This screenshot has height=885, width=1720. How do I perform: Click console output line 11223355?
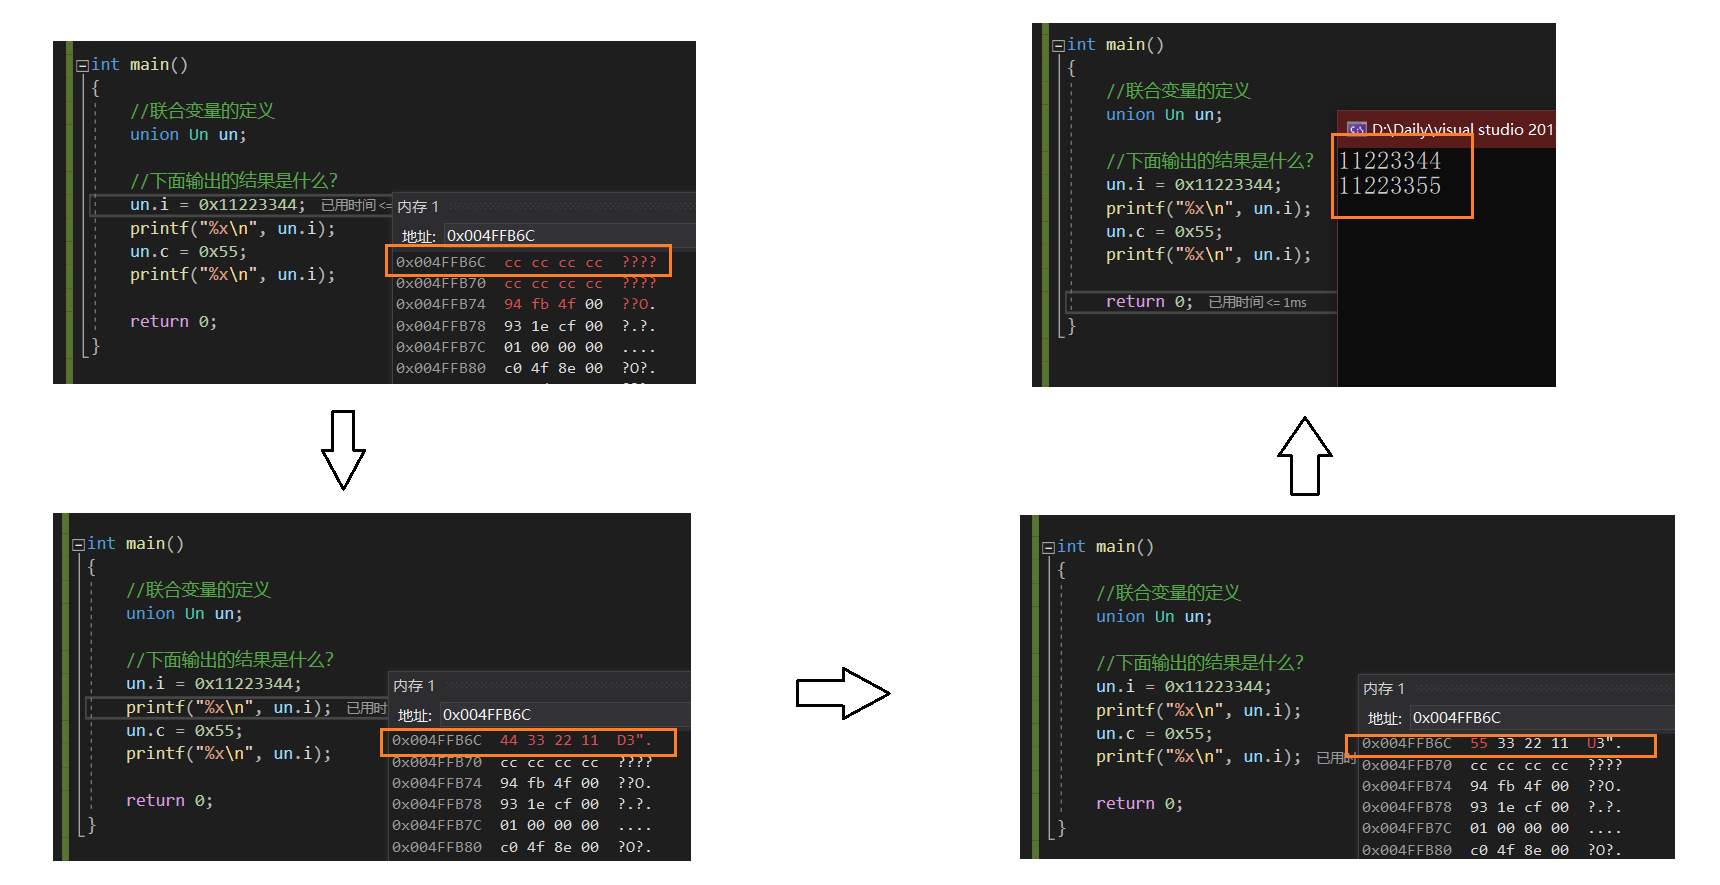click(1389, 186)
